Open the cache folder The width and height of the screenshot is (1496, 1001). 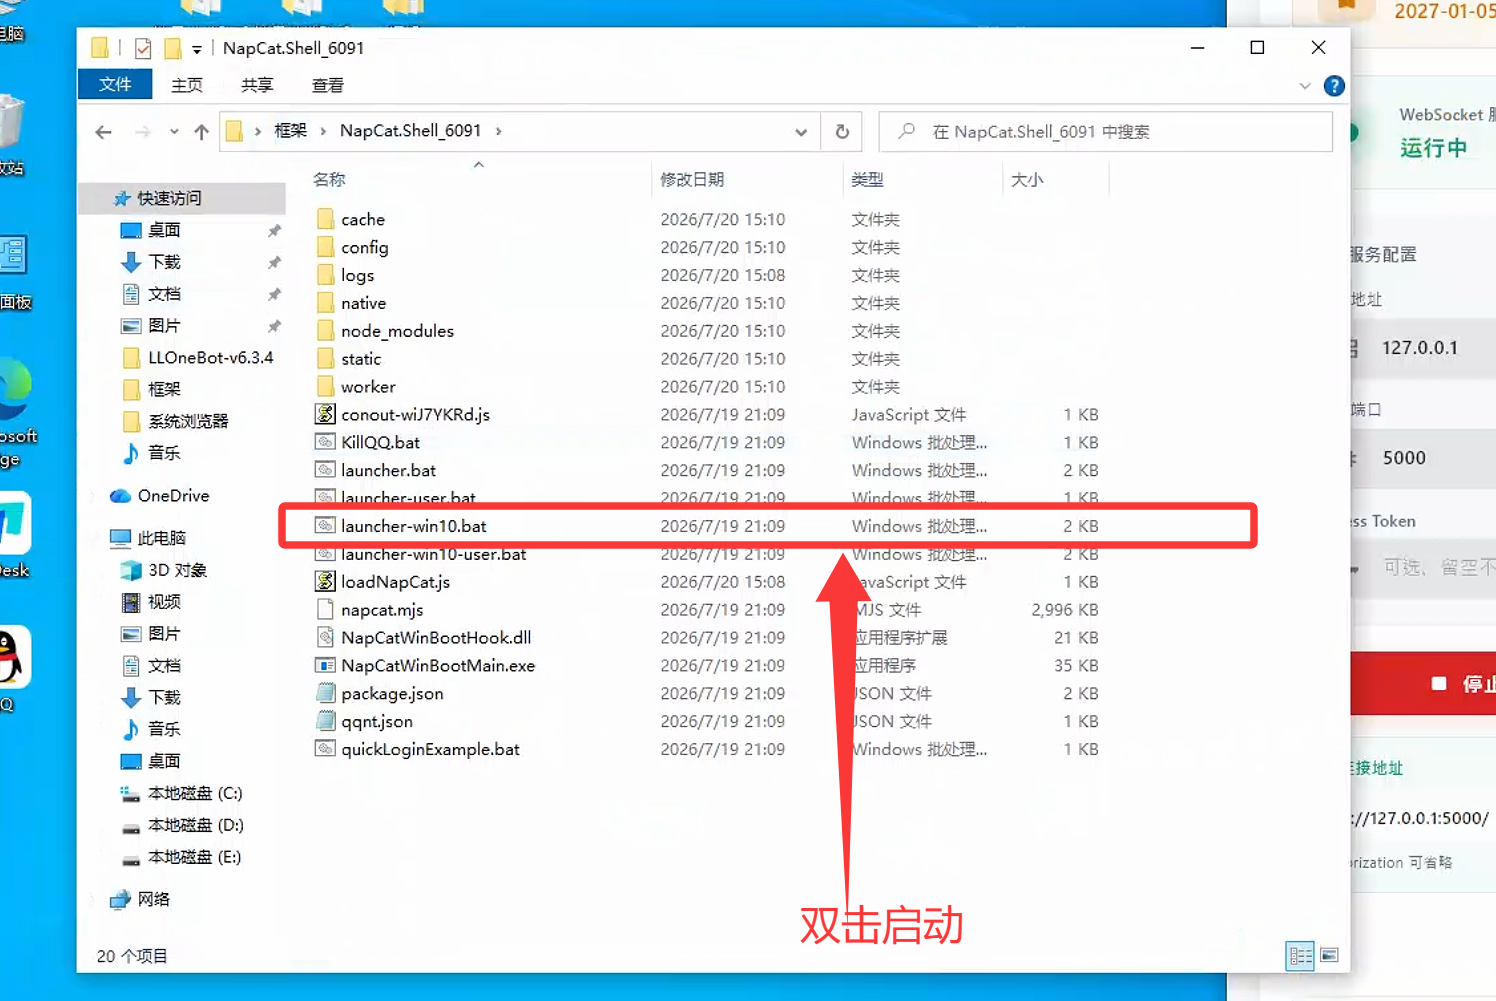click(362, 219)
